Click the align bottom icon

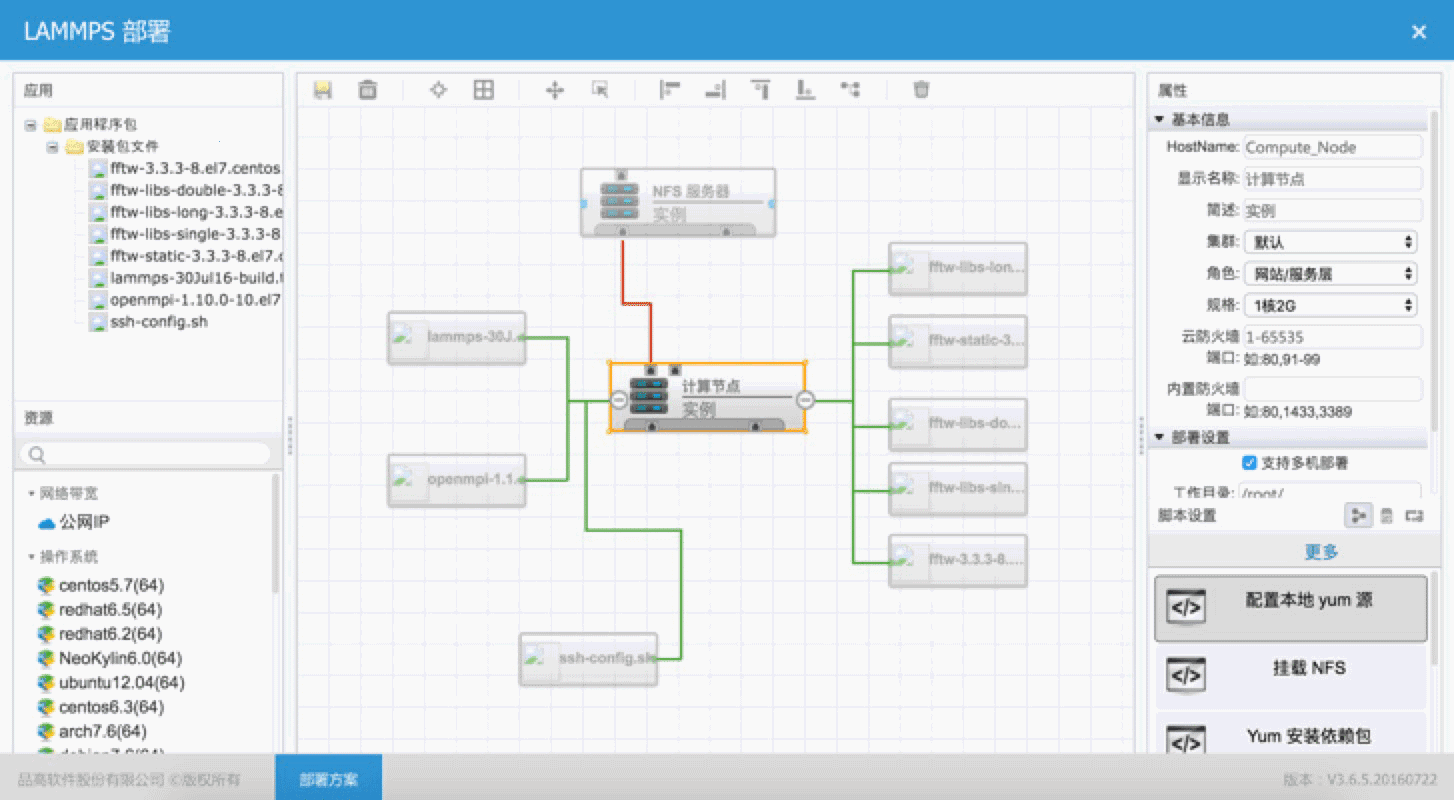point(805,90)
